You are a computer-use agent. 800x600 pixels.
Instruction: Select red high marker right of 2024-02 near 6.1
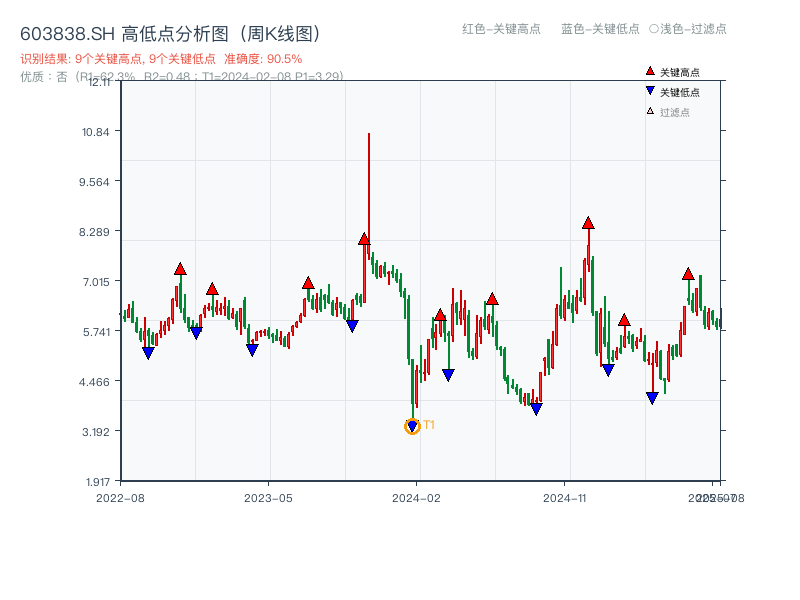click(440, 315)
